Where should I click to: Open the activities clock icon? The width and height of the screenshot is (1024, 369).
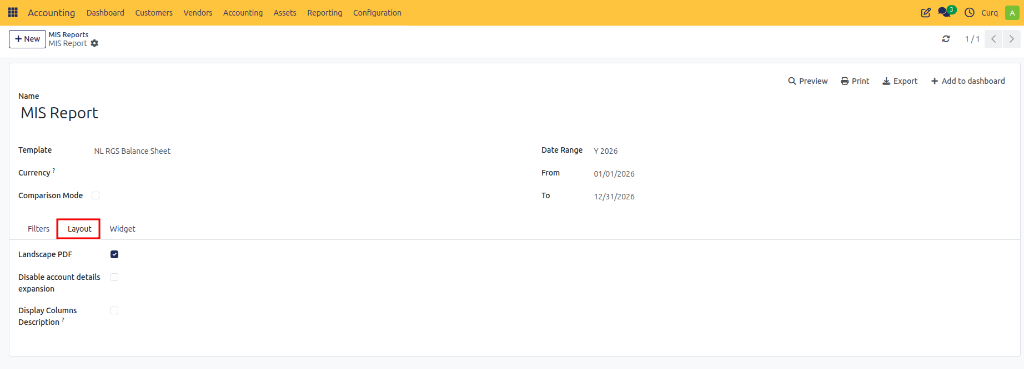[969, 12]
